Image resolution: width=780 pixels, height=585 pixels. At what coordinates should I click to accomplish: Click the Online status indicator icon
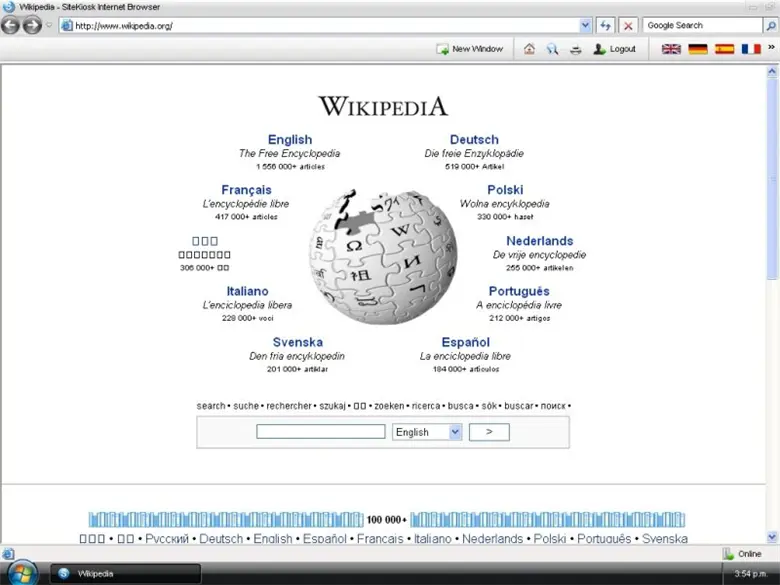pyautogui.click(x=728, y=554)
